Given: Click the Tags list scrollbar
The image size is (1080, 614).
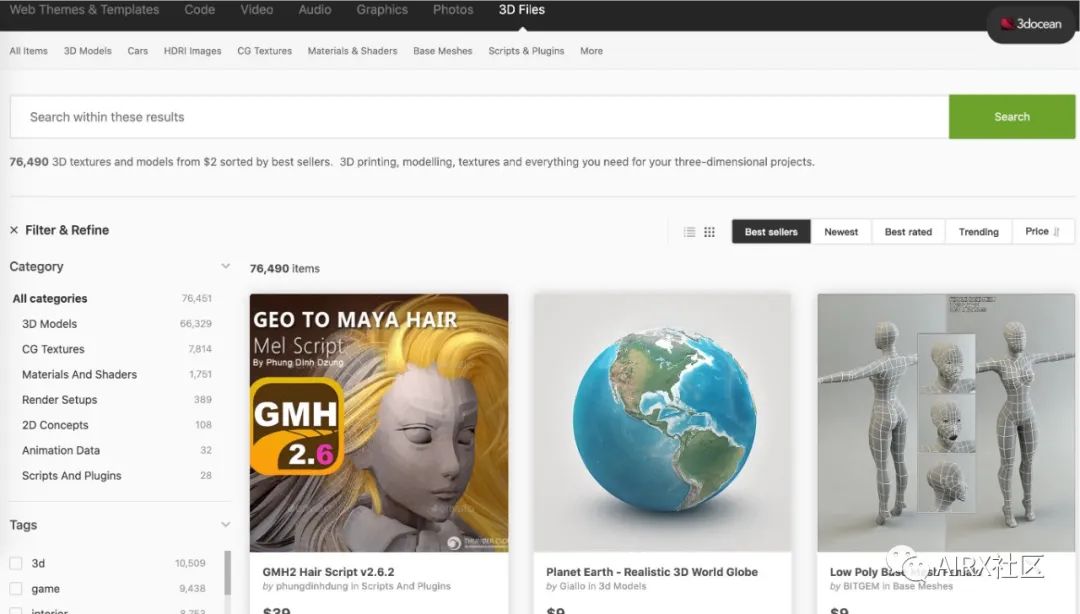Looking at the screenshot, I should 227,573.
